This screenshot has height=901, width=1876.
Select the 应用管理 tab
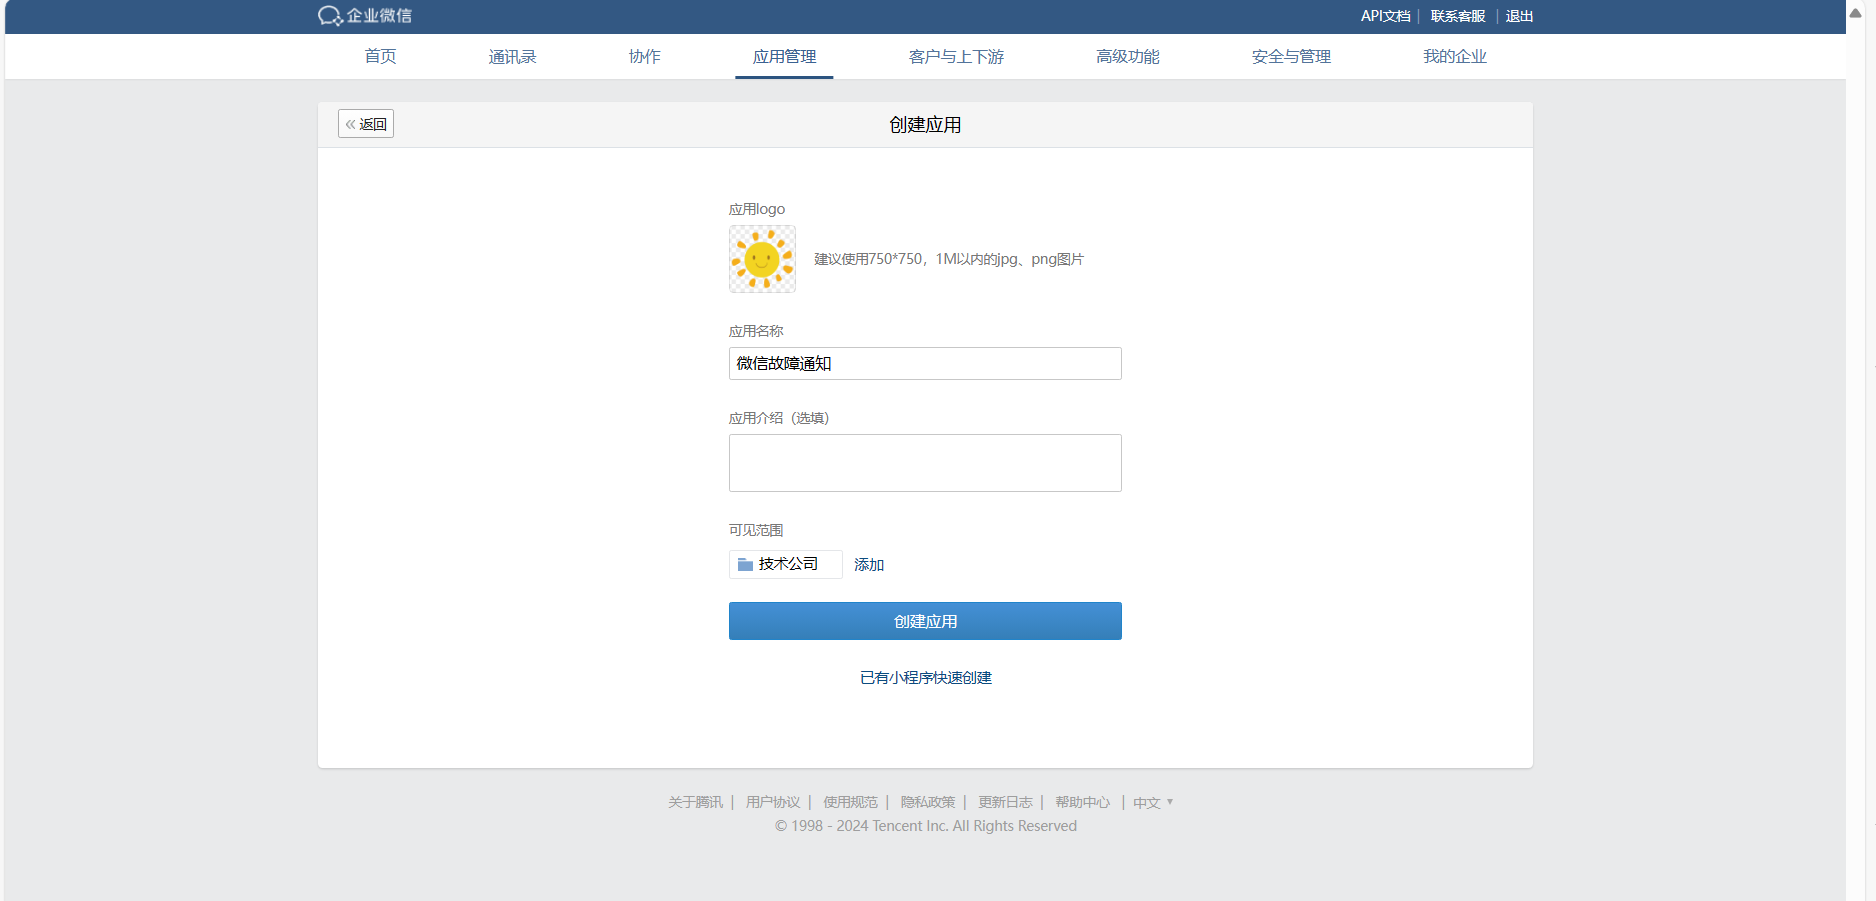coord(784,57)
